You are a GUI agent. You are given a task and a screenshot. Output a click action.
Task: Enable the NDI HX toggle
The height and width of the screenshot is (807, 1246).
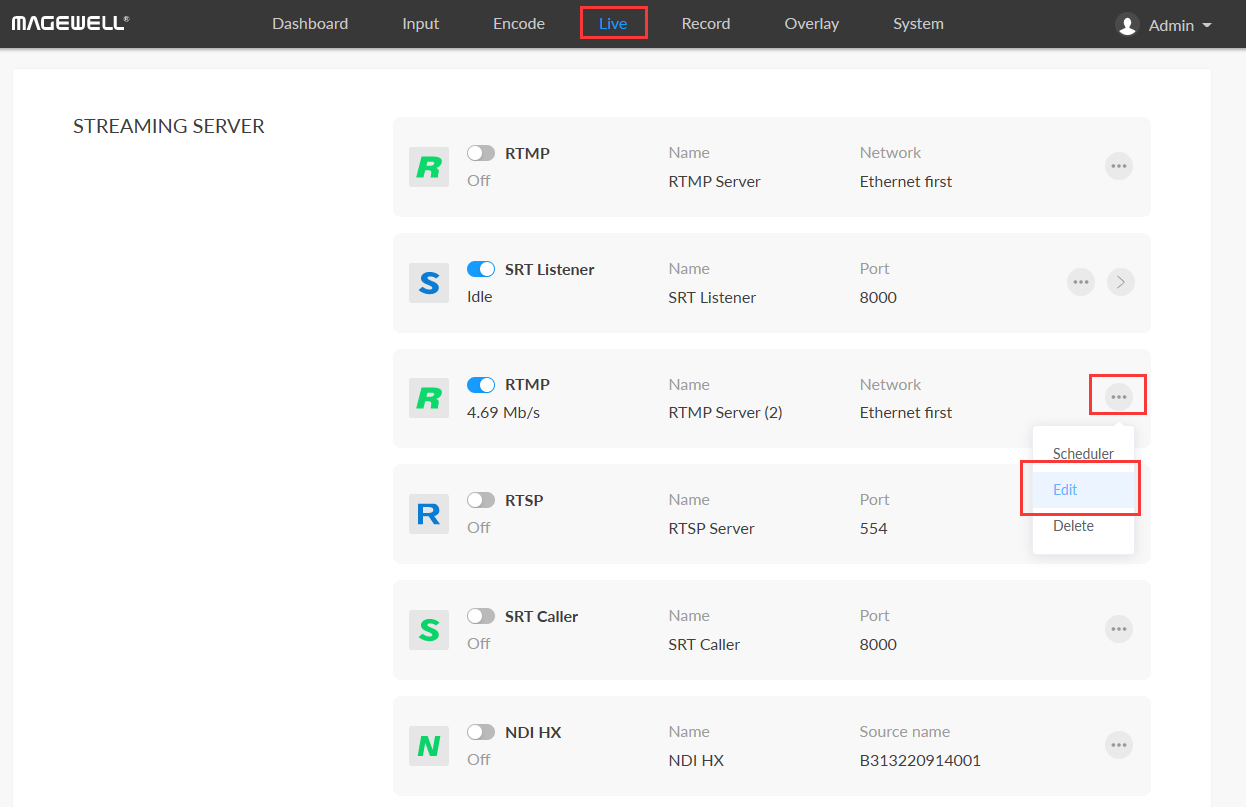(481, 732)
